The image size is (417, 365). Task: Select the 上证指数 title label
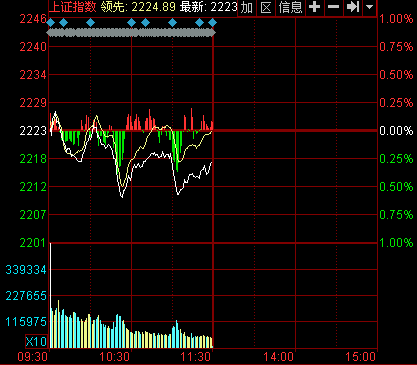(x=73, y=7)
